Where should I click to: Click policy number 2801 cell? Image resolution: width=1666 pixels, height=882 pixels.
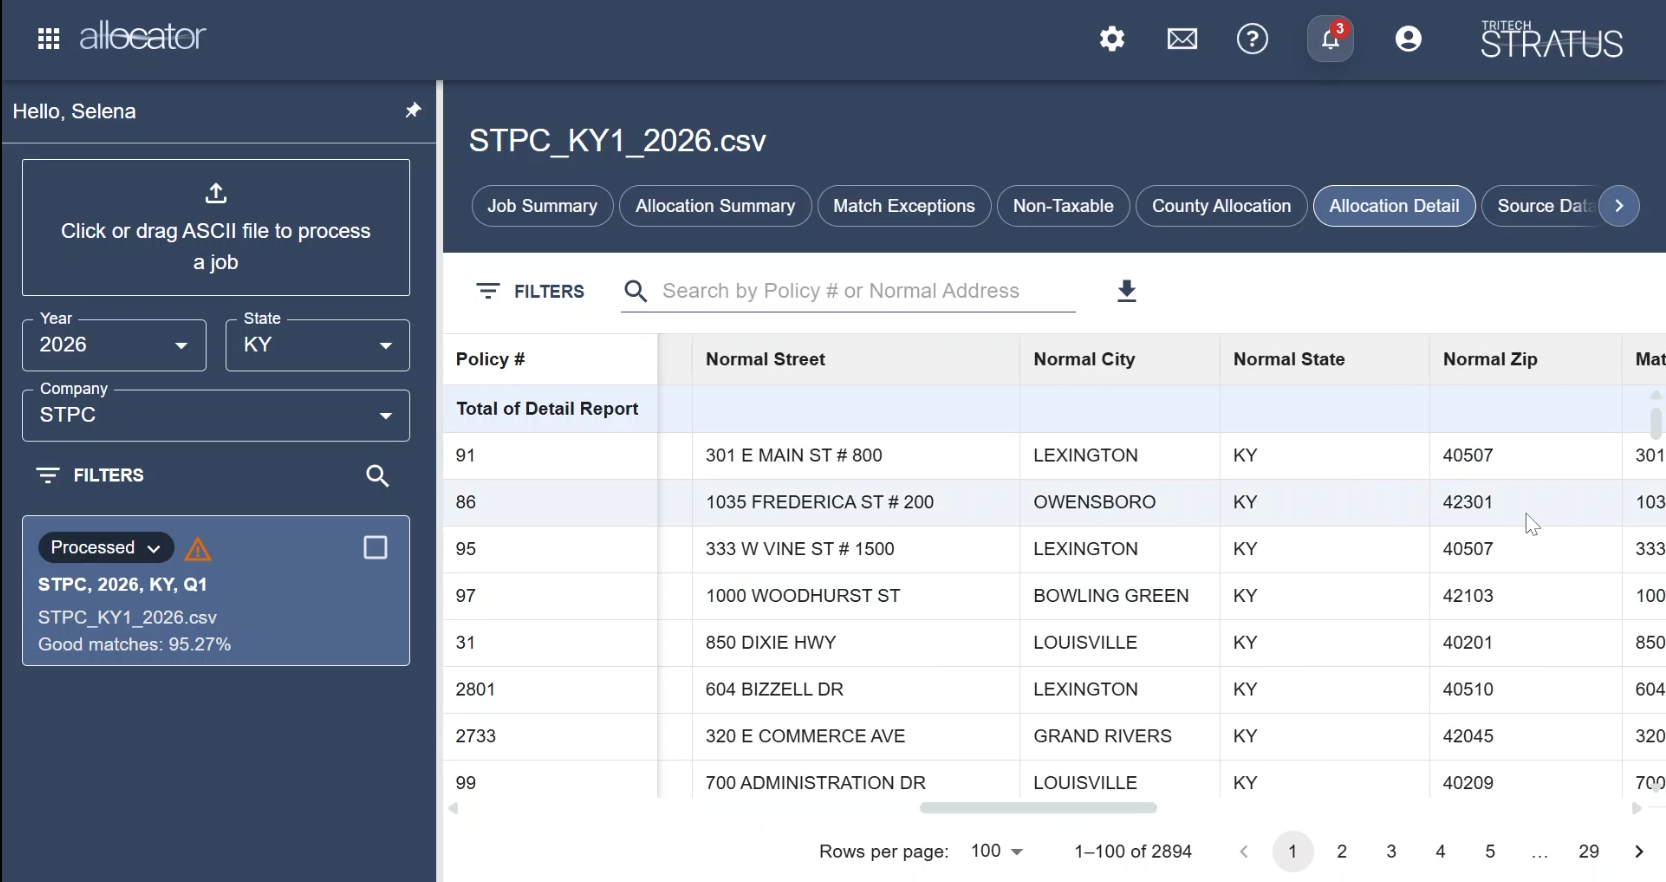(550, 689)
